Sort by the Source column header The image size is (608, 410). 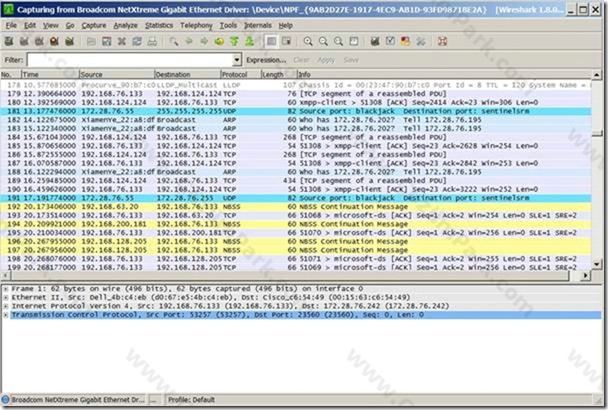[x=116, y=74]
